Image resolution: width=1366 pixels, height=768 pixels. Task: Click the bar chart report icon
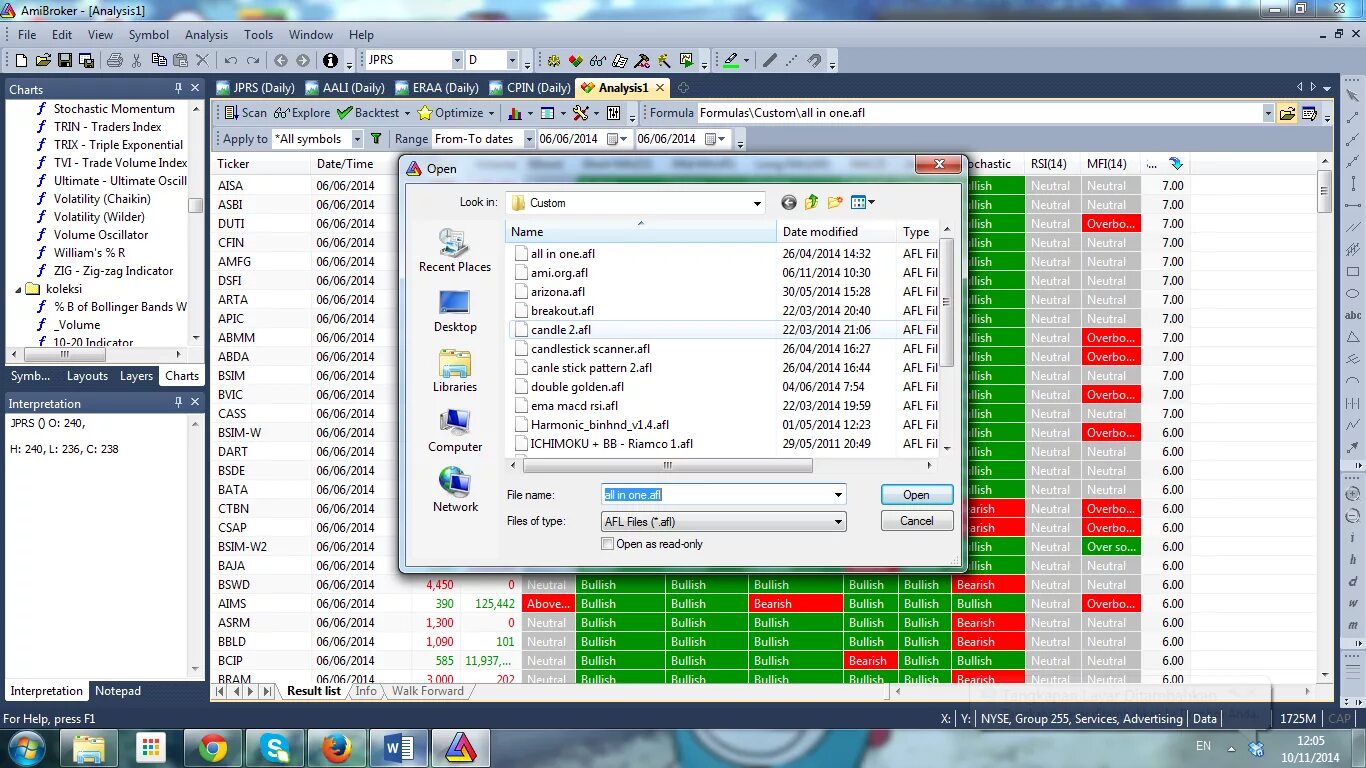coord(515,113)
